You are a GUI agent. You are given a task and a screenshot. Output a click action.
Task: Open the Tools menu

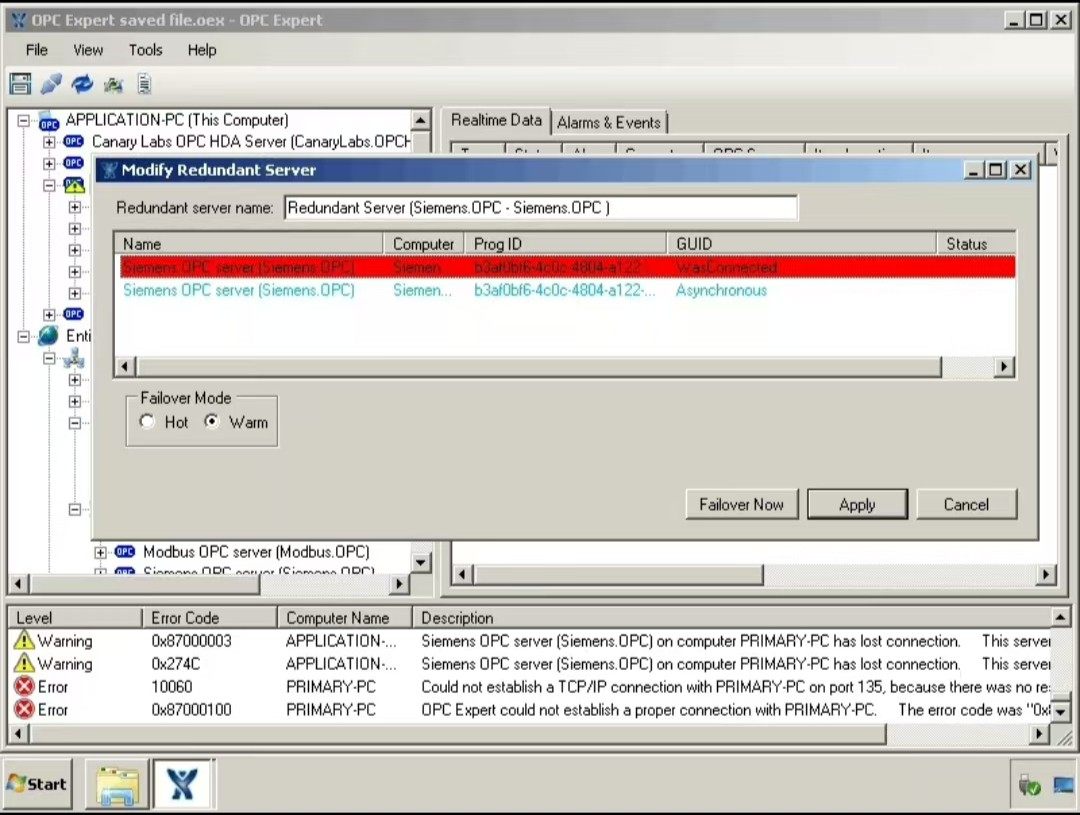click(x=145, y=50)
